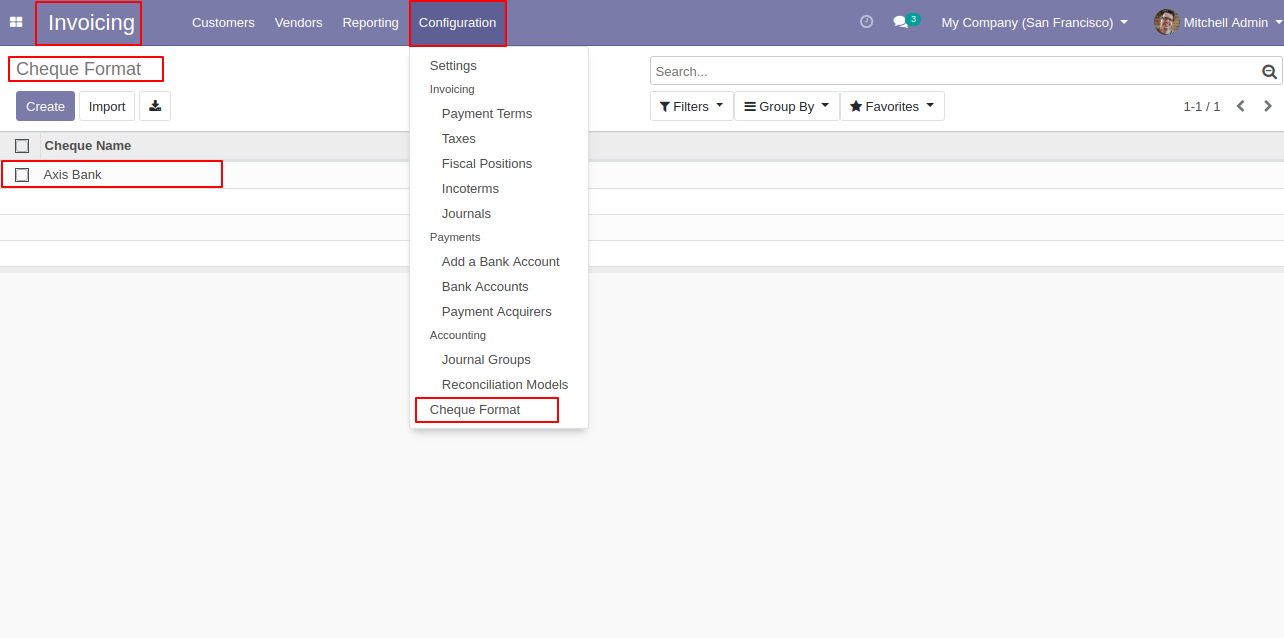
Task: Select Taxes menu entry
Action: (459, 139)
